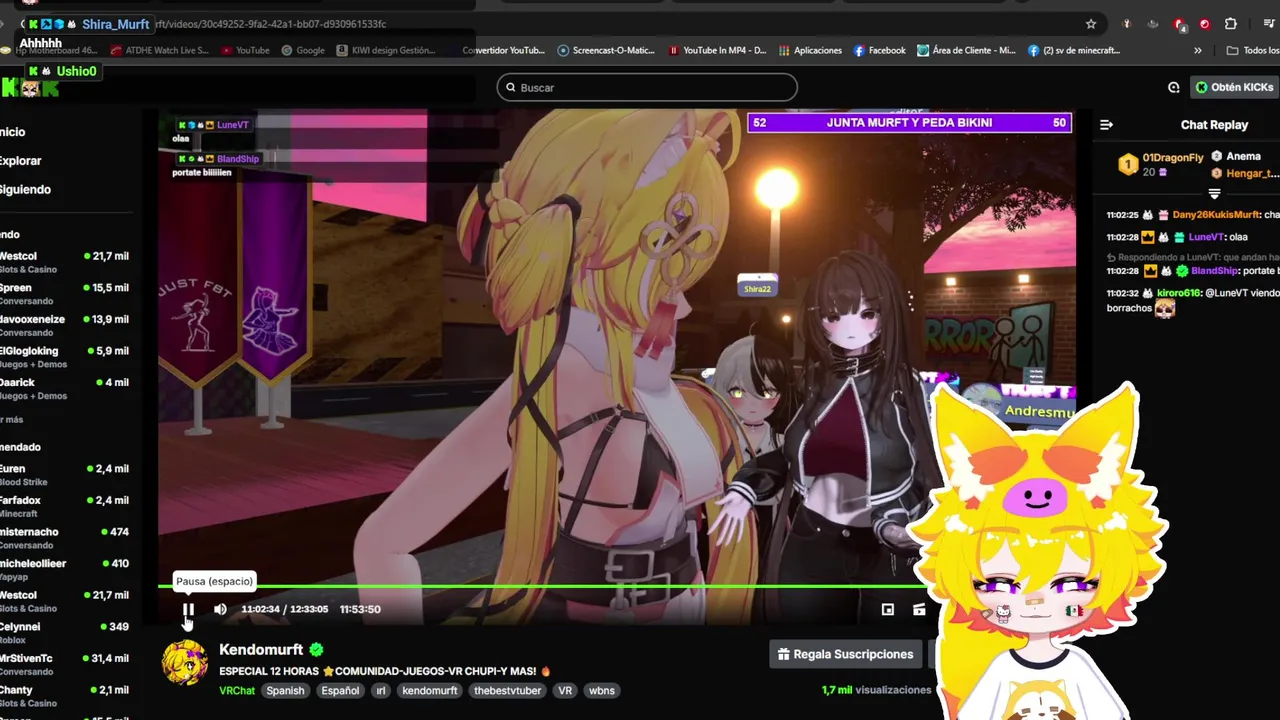Viewport: 1280px width, 720px height.
Task: Open the Facebook bookmark
Action: point(880,50)
